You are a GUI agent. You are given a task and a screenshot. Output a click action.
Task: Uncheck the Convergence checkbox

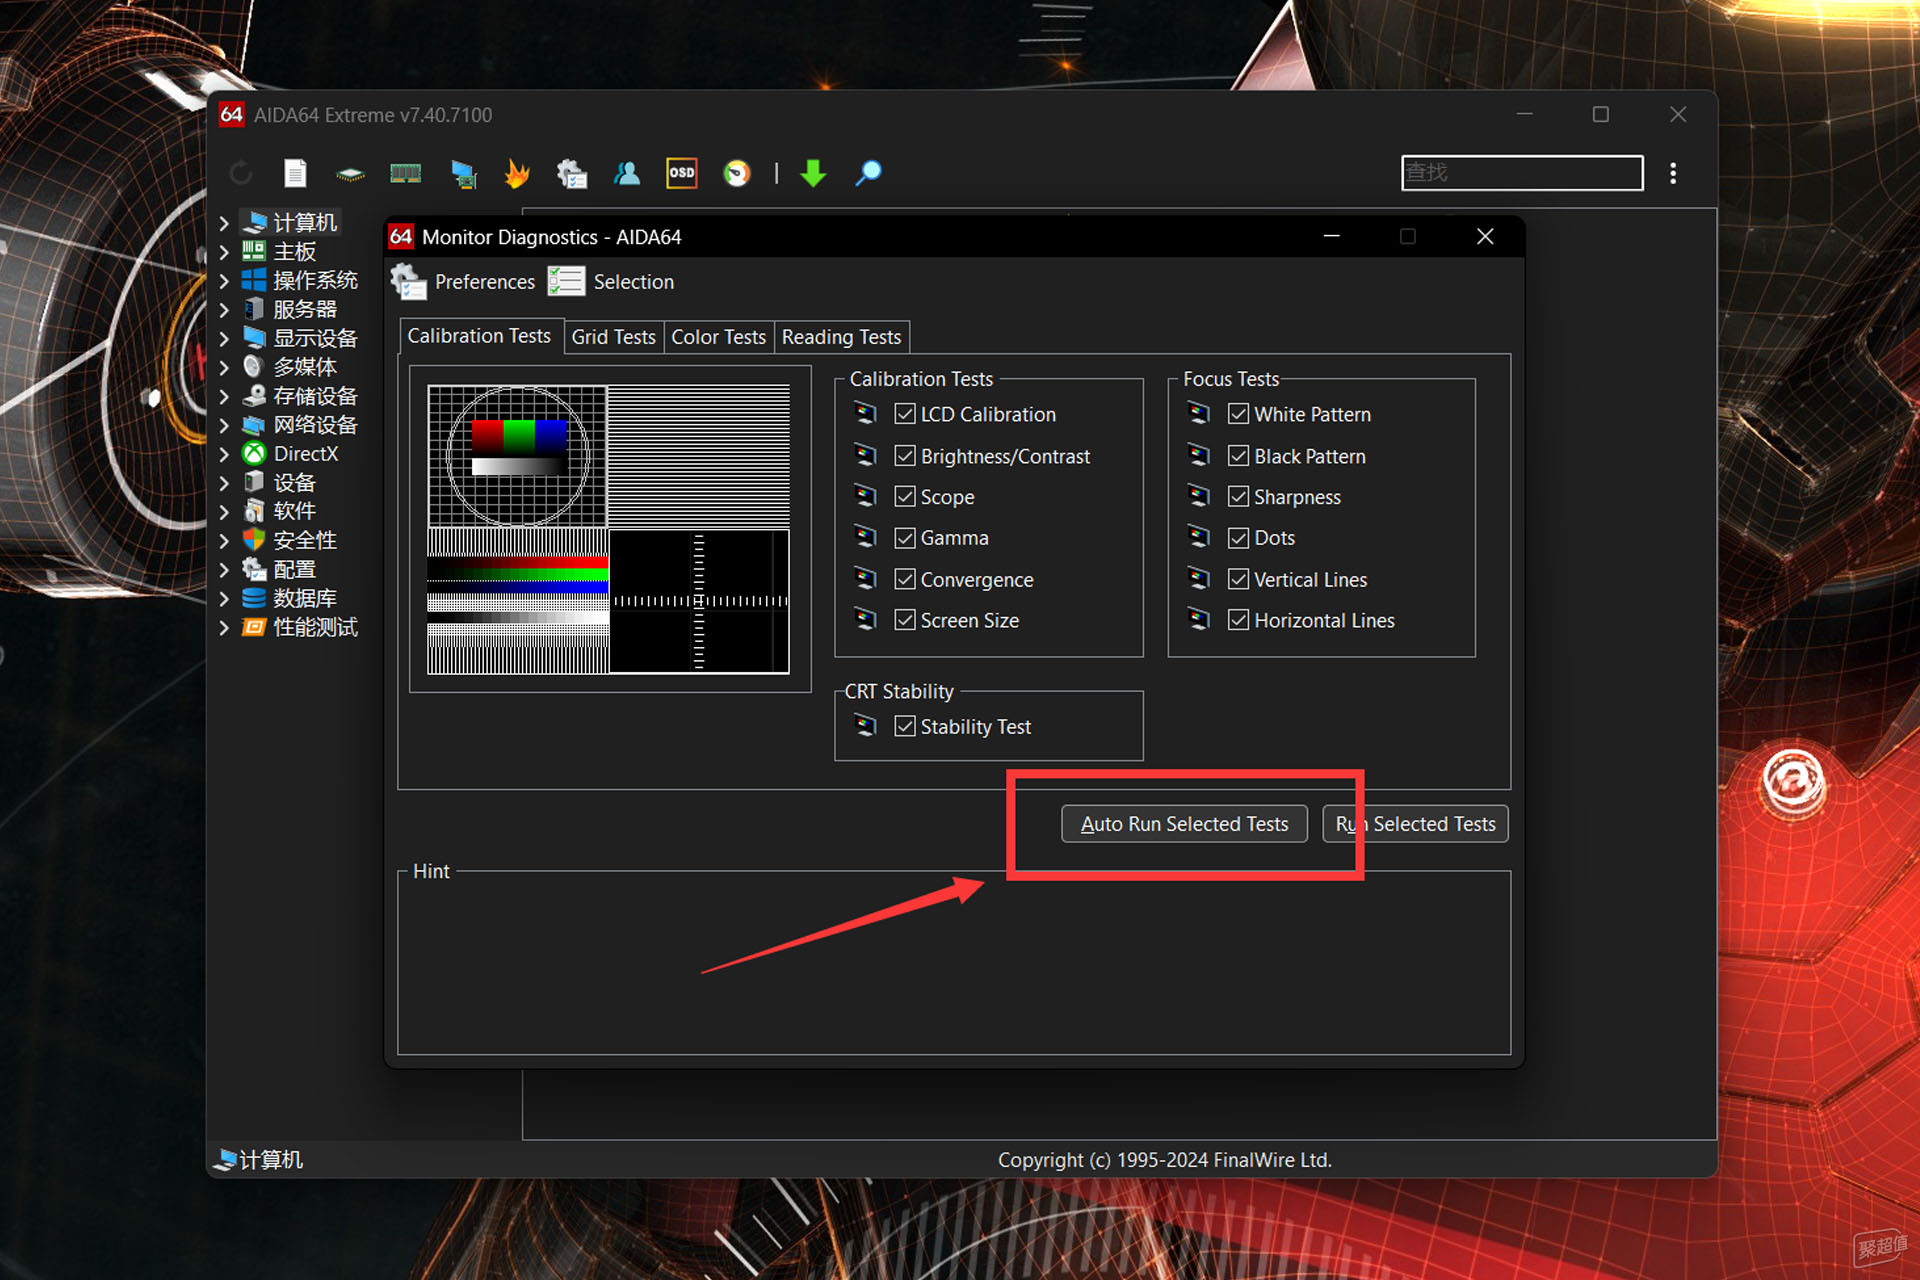click(905, 579)
